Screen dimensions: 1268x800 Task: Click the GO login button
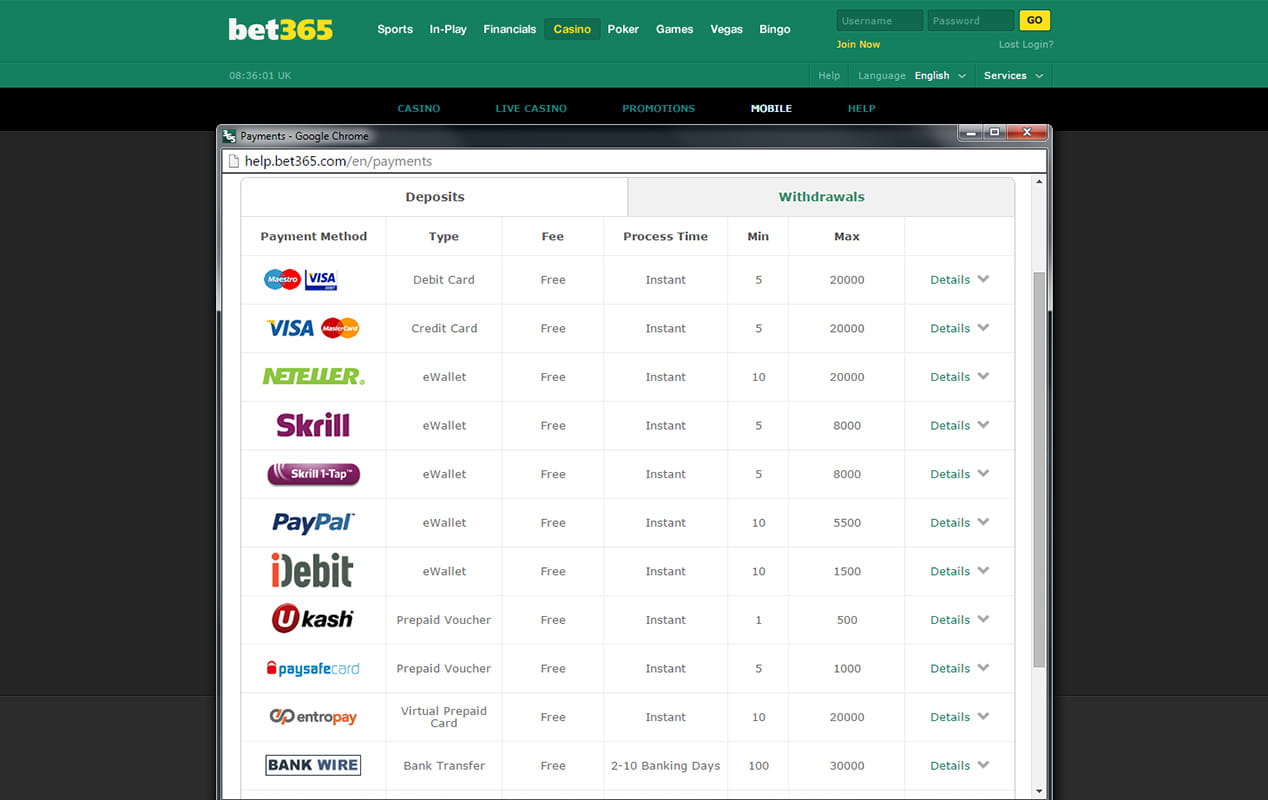(1035, 20)
